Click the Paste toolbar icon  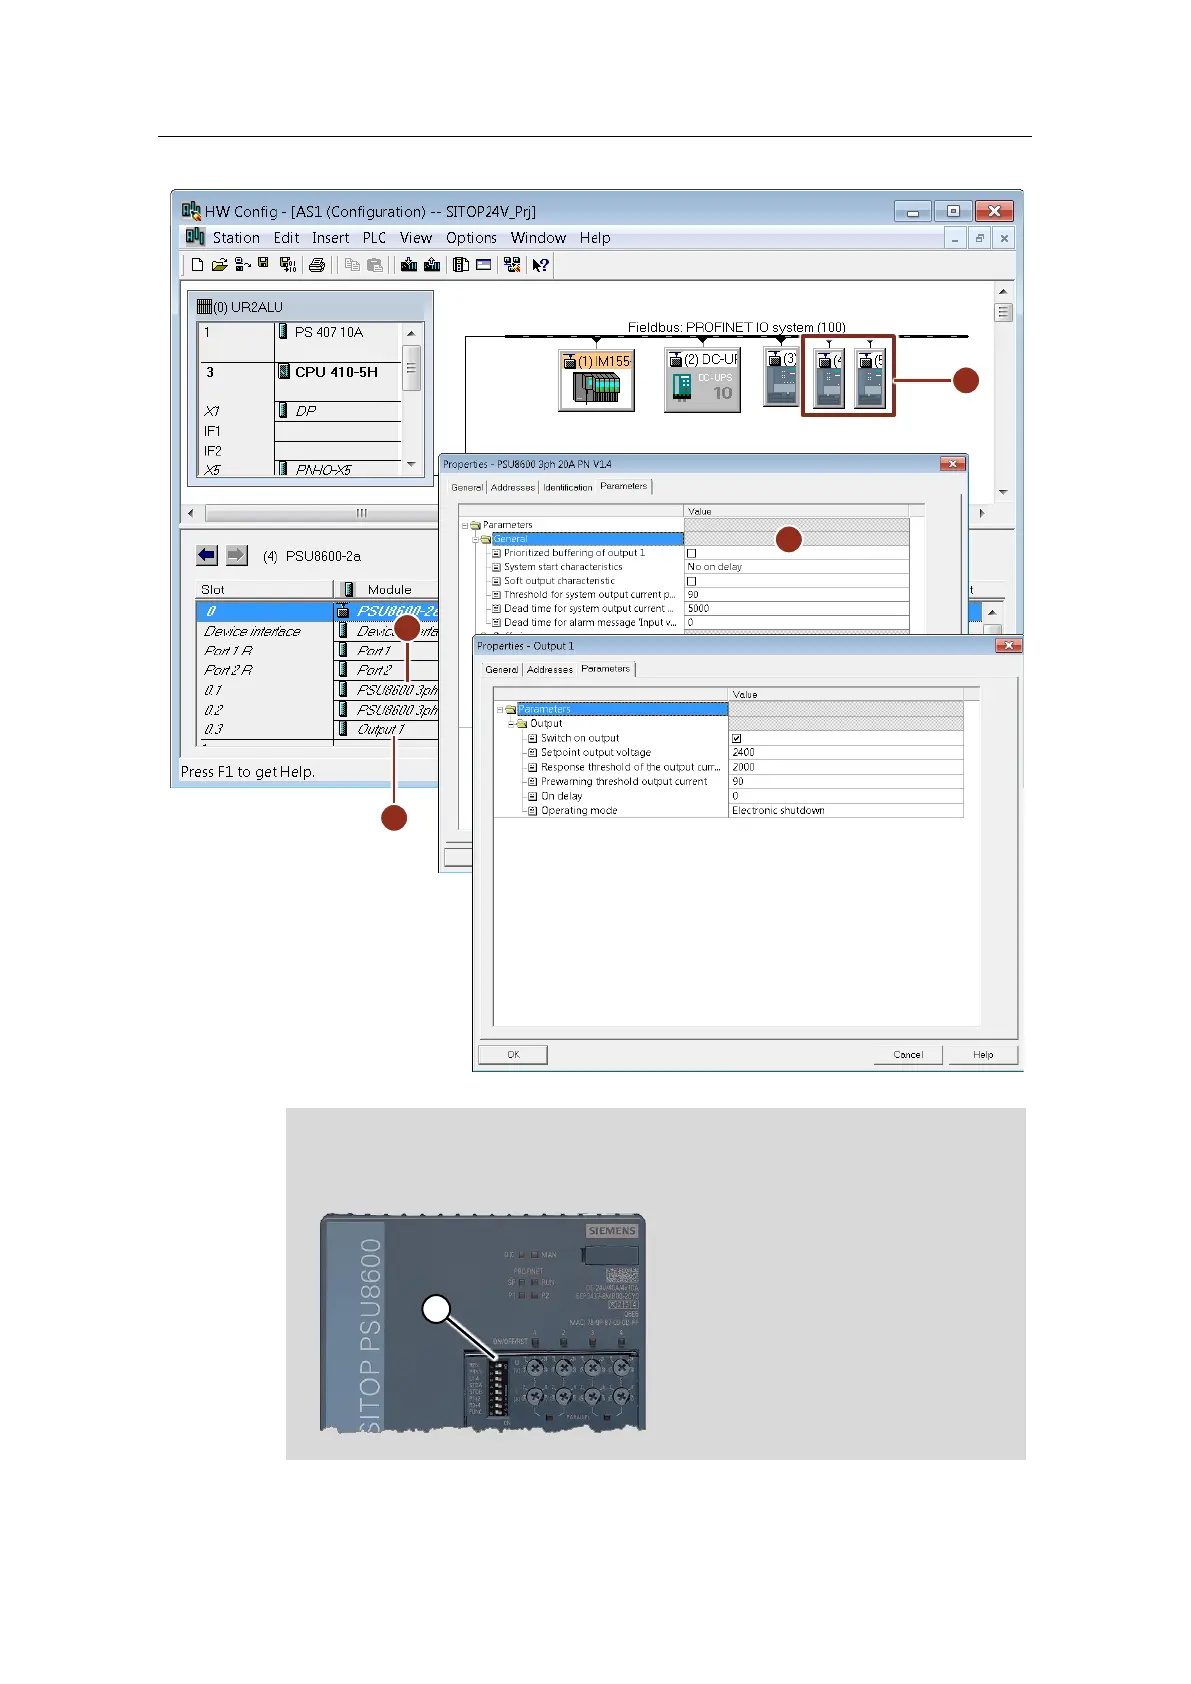[x=375, y=265]
